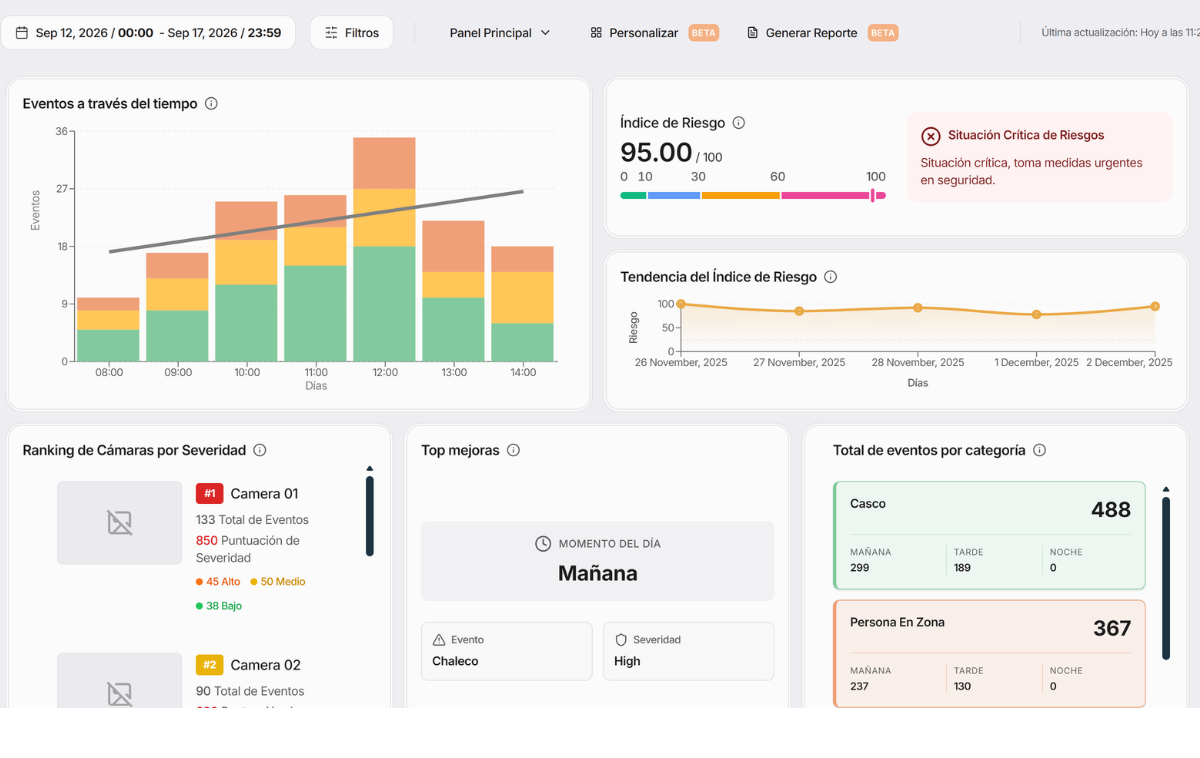Select the 12:00 bar in events chart
The width and height of the screenshot is (1200, 758).
coord(385,249)
